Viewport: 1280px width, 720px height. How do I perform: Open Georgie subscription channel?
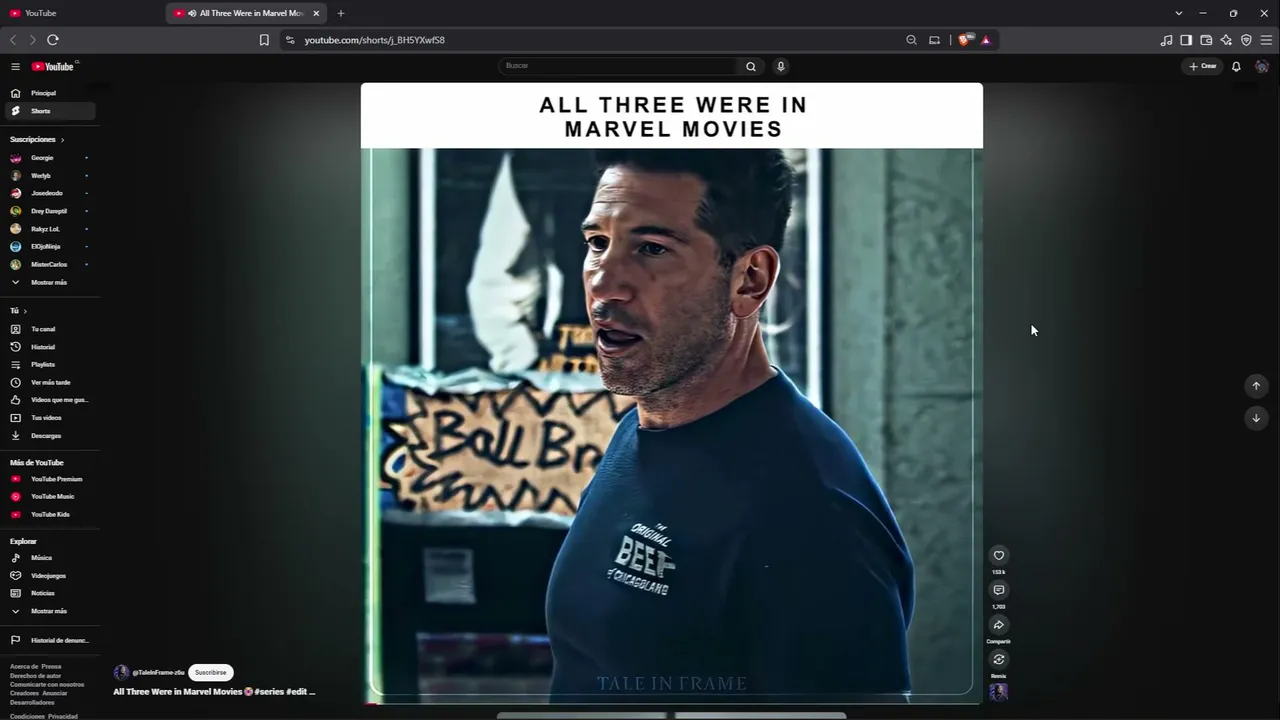tap(51, 158)
